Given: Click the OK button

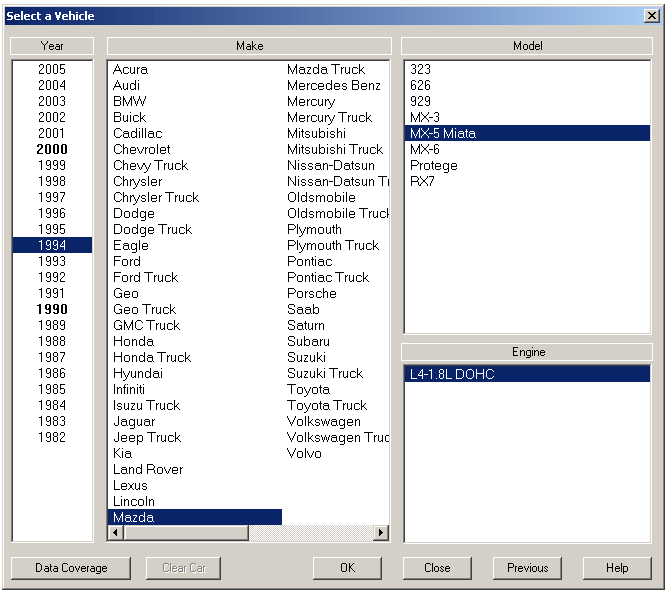Looking at the screenshot, I should point(347,568).
